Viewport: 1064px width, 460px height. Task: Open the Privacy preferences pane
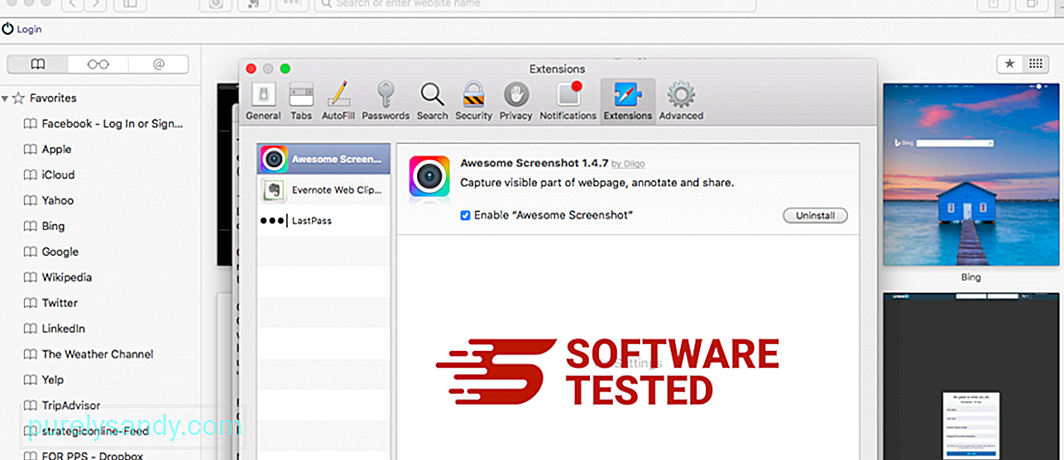tap(516, 100)
